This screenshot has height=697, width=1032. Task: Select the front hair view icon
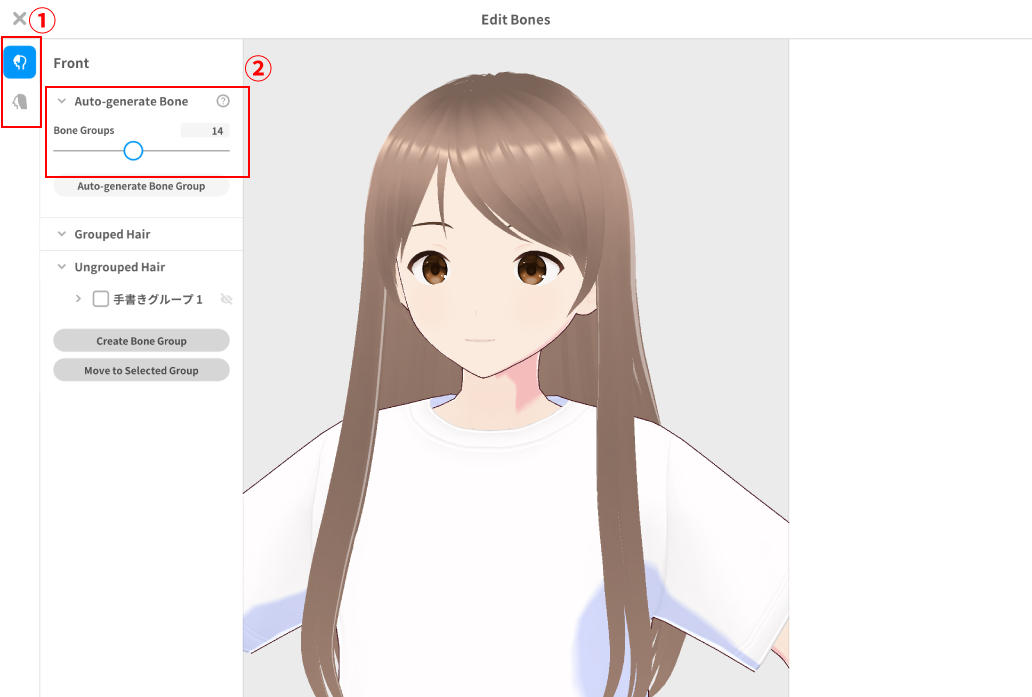(x=20, y=62)
